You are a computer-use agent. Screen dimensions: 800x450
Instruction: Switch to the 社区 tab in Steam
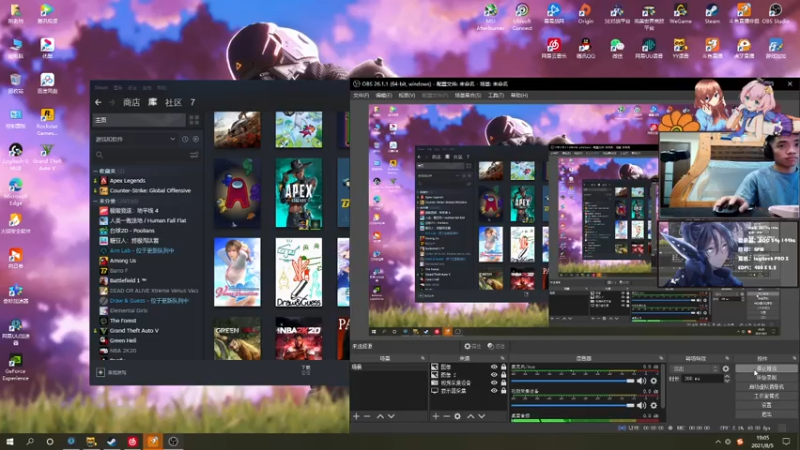[x=173, y=103]
